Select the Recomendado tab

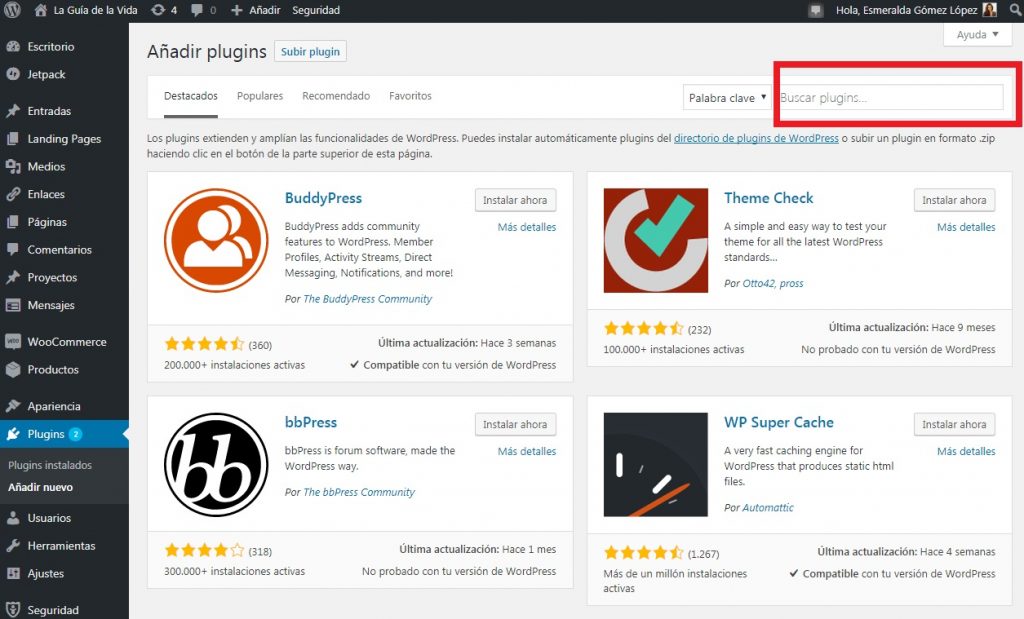click(x=336, y=96)
